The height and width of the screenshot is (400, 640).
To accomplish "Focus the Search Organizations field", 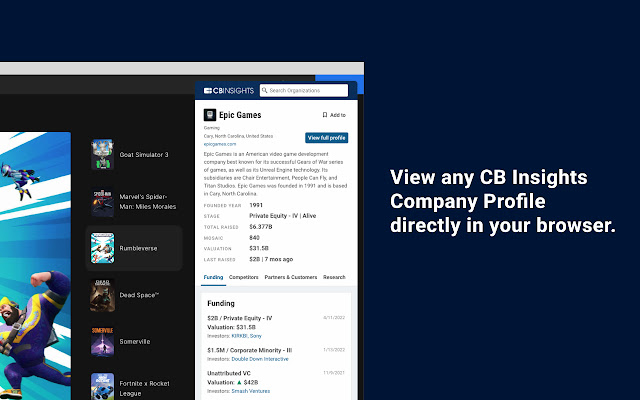I will coord(304,90).
